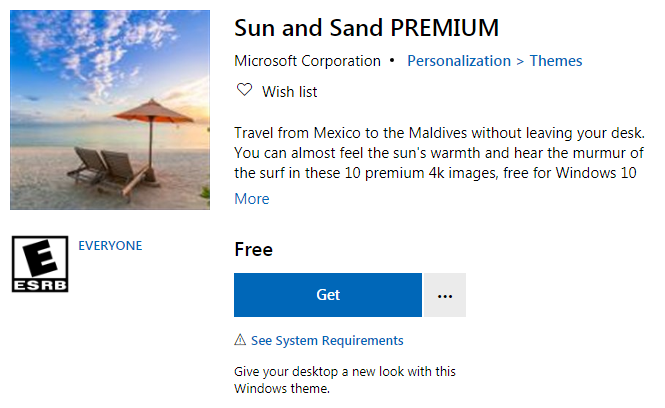Click the Free price label
665x408 pixels.
pos(253,249)
